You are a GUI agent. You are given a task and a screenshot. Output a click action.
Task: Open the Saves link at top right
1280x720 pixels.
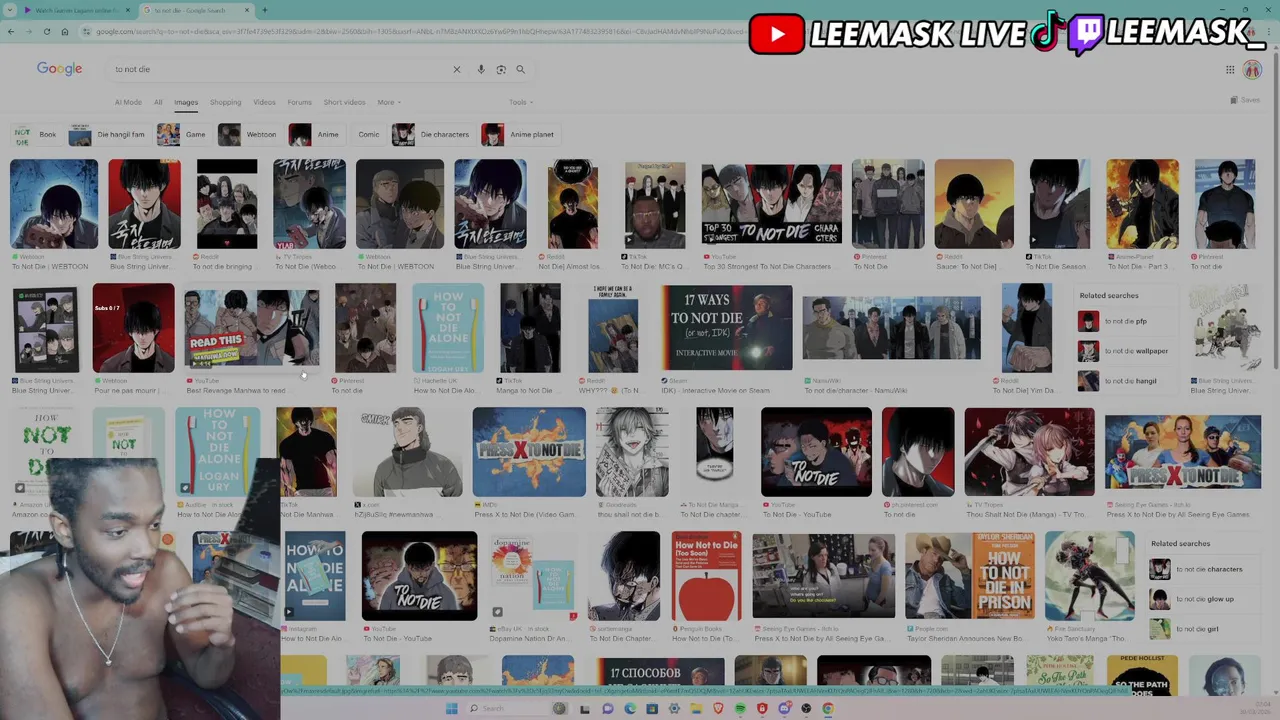(x=1245, y=100)
